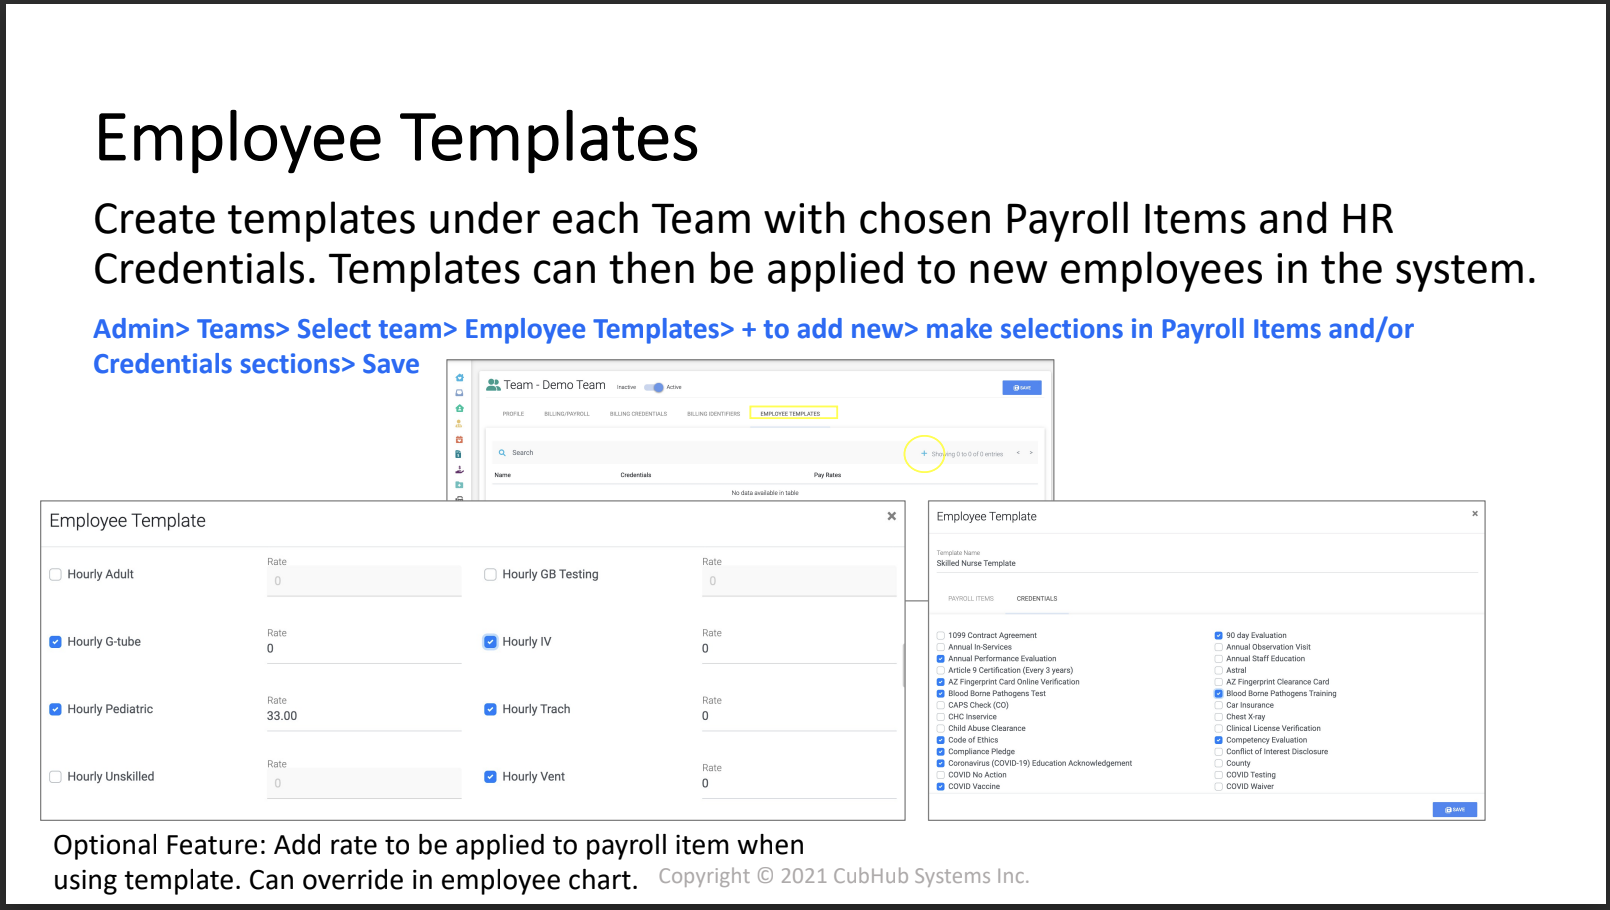Open the Billing Identifiers tab
This screenshot has height=910, width=1610.
tap(714, 414)
